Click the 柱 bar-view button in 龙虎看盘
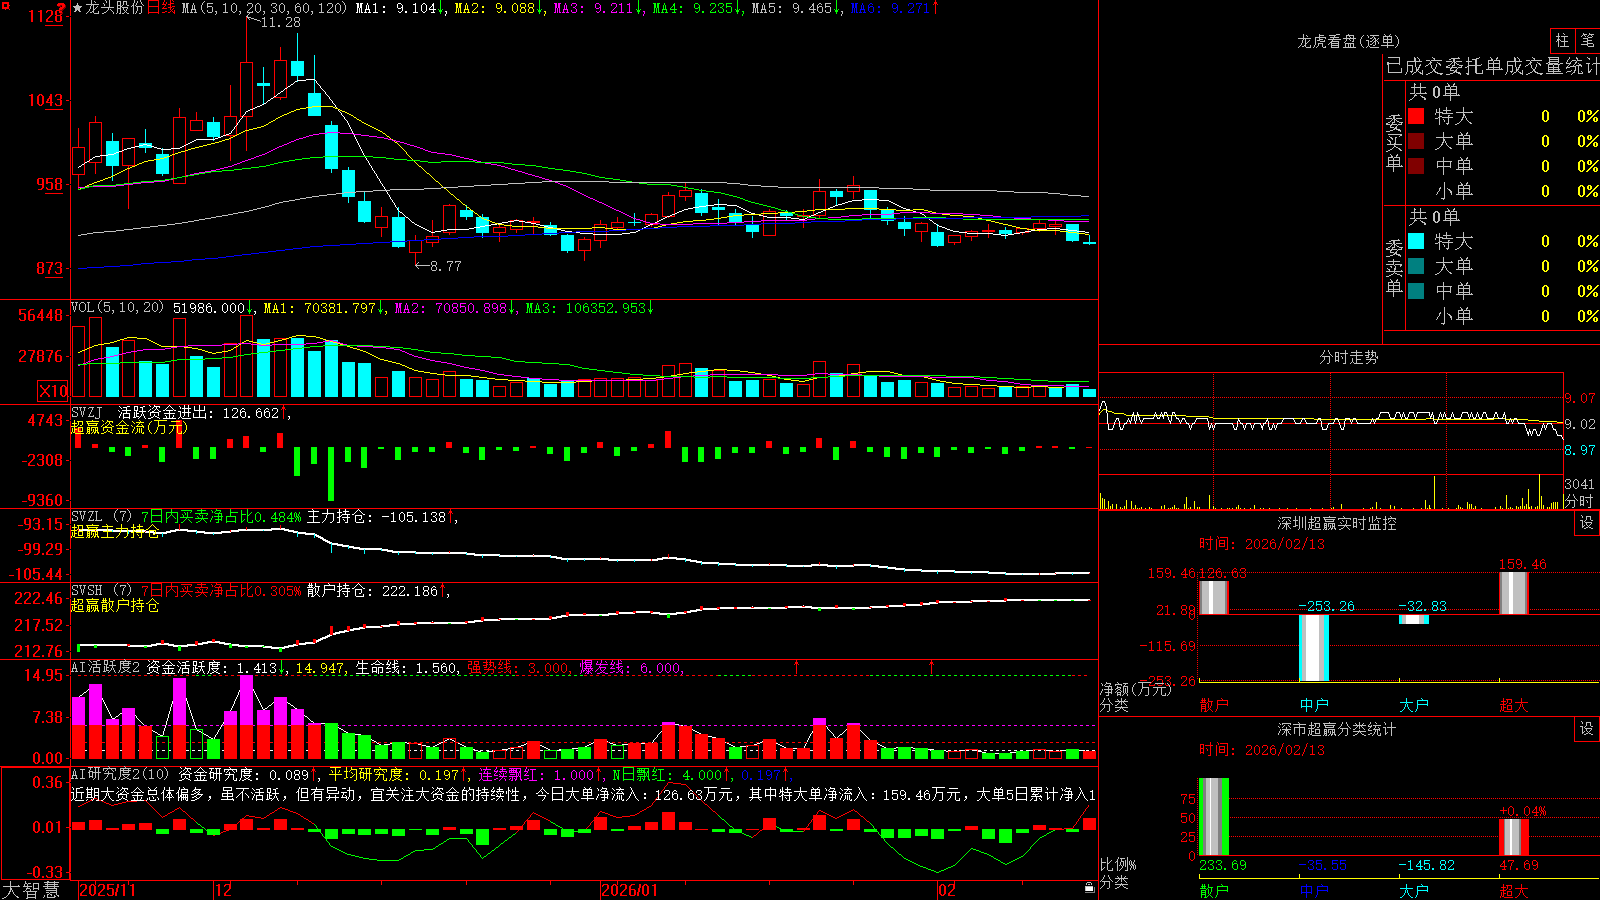Screen dimensions: 1600x900 click(1562, 41)
